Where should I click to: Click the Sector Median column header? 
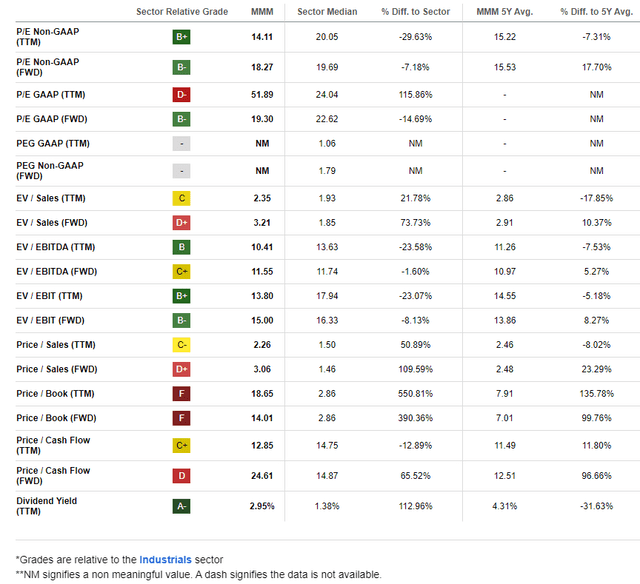tap(327, 12)
